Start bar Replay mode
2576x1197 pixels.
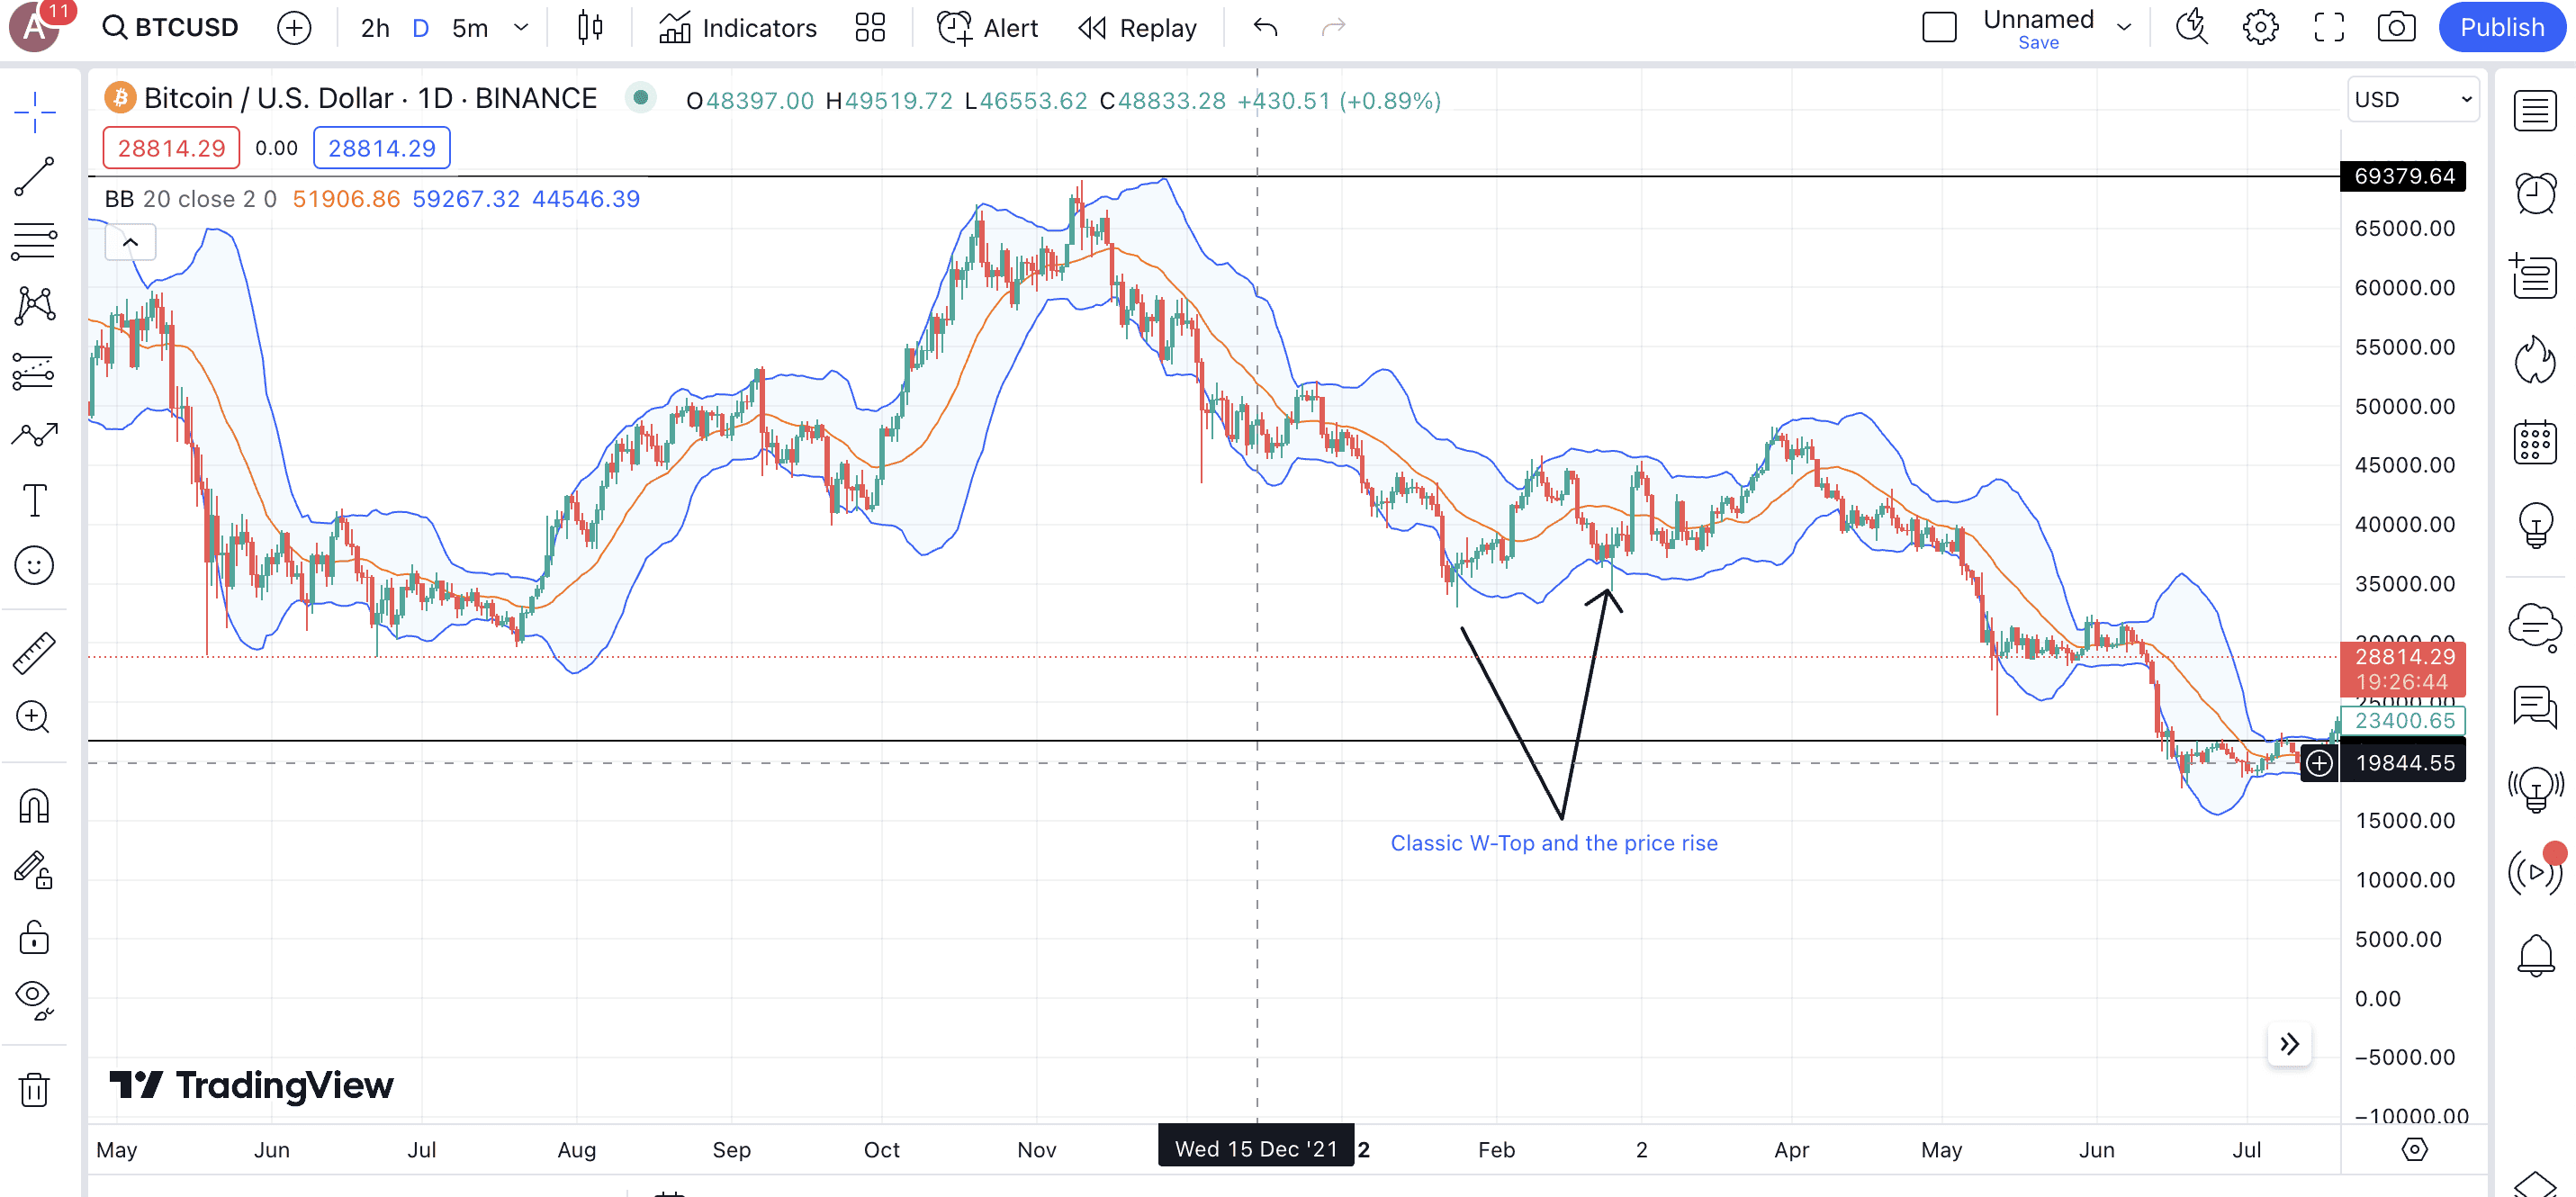[x=1138, y=27]
